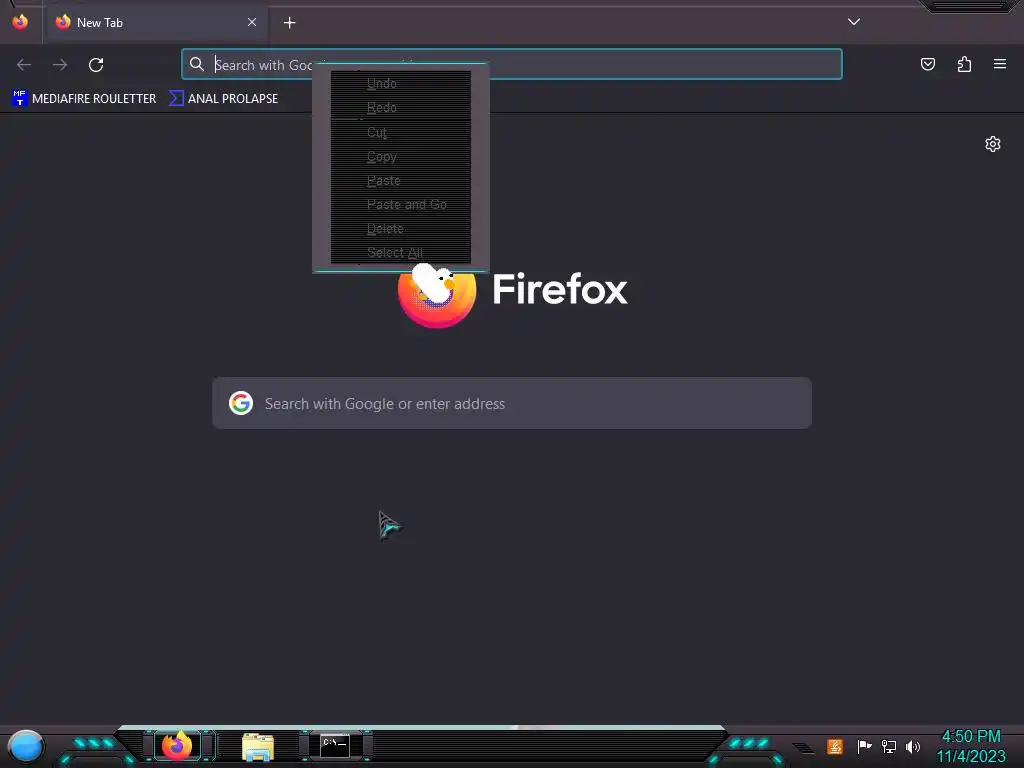The image size is (1024, 768).
Task: Open the Firefox application hamburger menu
Action: [1000, 64]
